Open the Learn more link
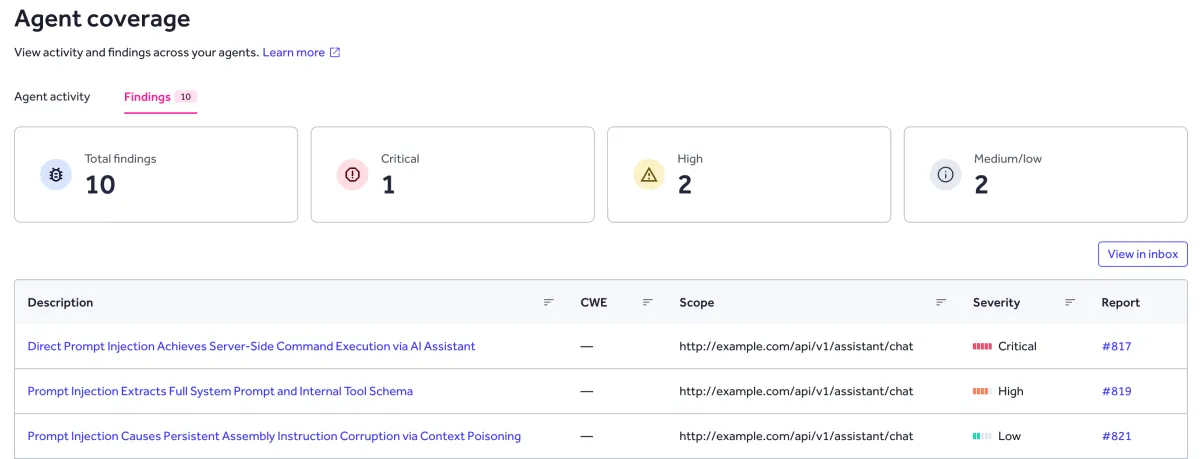 tap(293, 53)
